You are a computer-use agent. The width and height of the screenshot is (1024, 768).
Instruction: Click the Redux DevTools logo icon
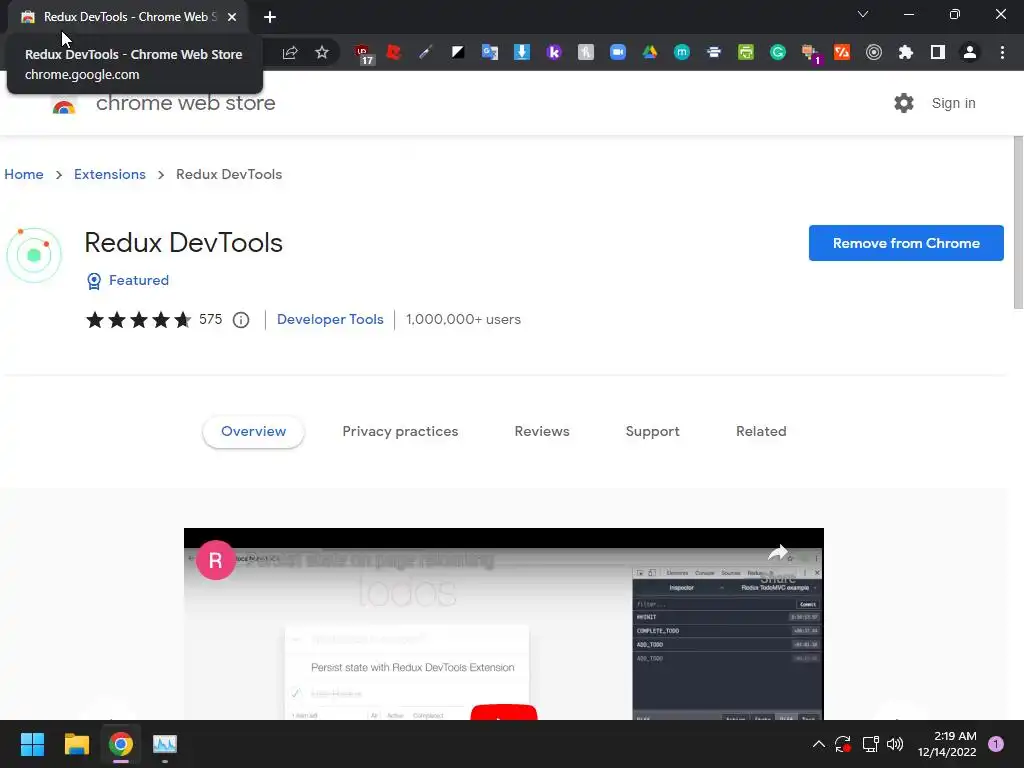(x=34, y=255)
